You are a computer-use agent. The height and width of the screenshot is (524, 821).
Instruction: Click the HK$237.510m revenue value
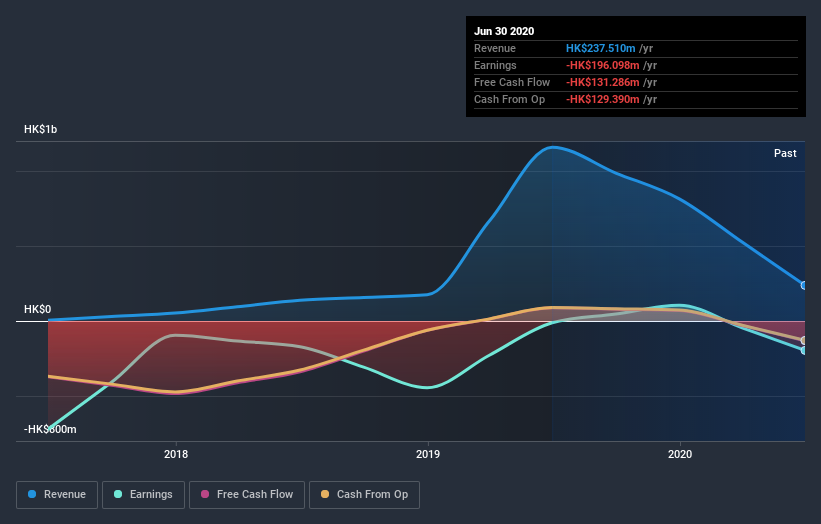pos(601,48)
